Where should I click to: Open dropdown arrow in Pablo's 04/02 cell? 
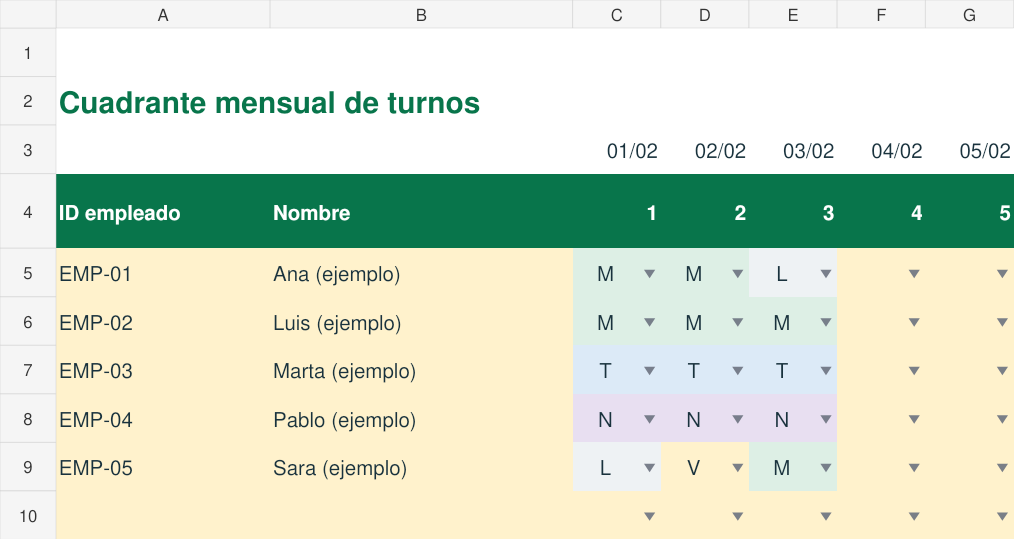coord(914,419)
